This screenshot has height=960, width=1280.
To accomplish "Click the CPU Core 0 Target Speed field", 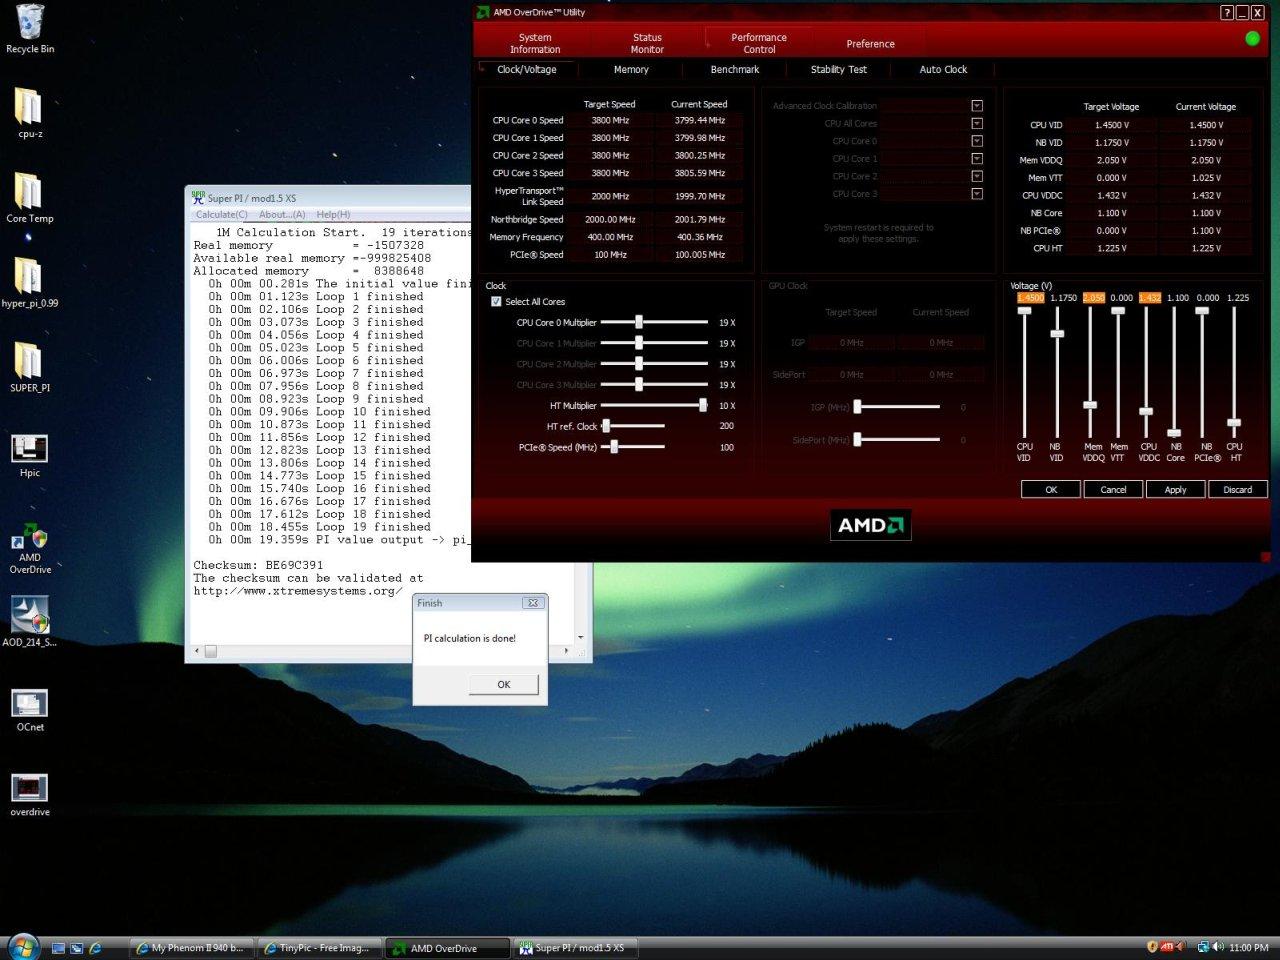I will [610, 120].
